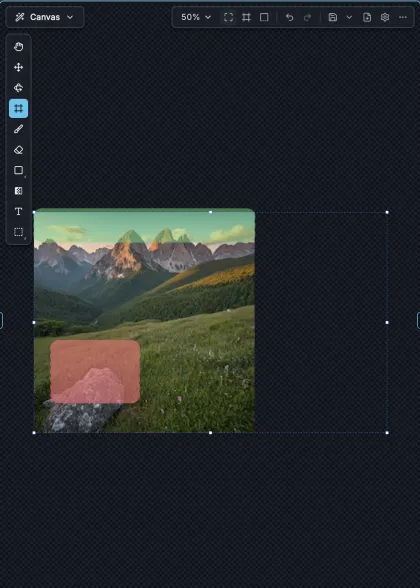Click the save floppy disk icon
This screenshot has height=588, width=420.
point(333,17)
